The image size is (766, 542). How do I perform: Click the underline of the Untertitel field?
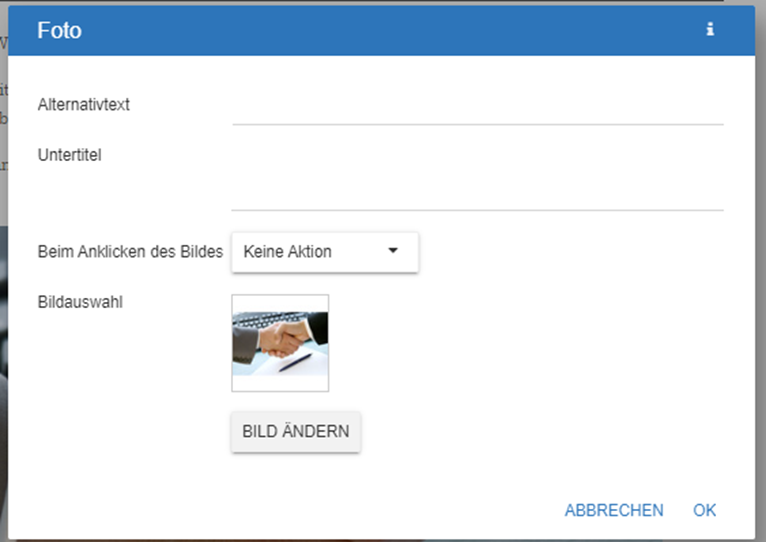click(x=477, y=210)
